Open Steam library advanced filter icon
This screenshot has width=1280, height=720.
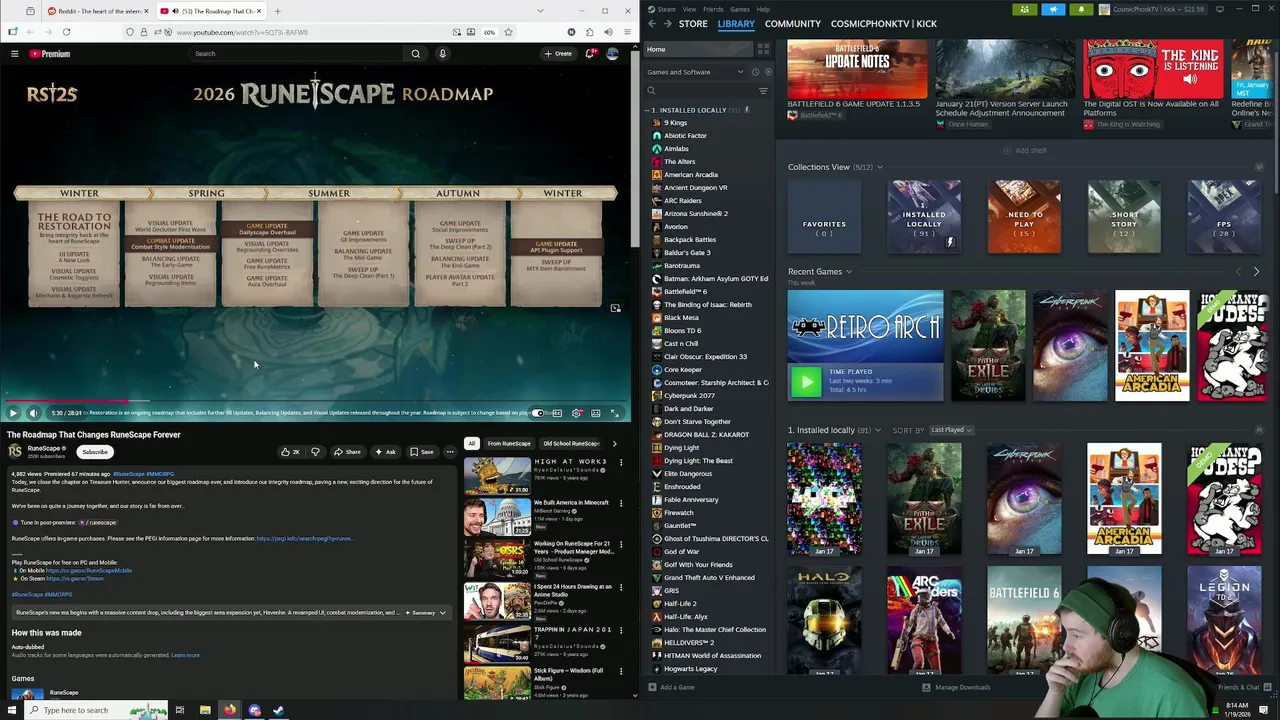[763, 91]
